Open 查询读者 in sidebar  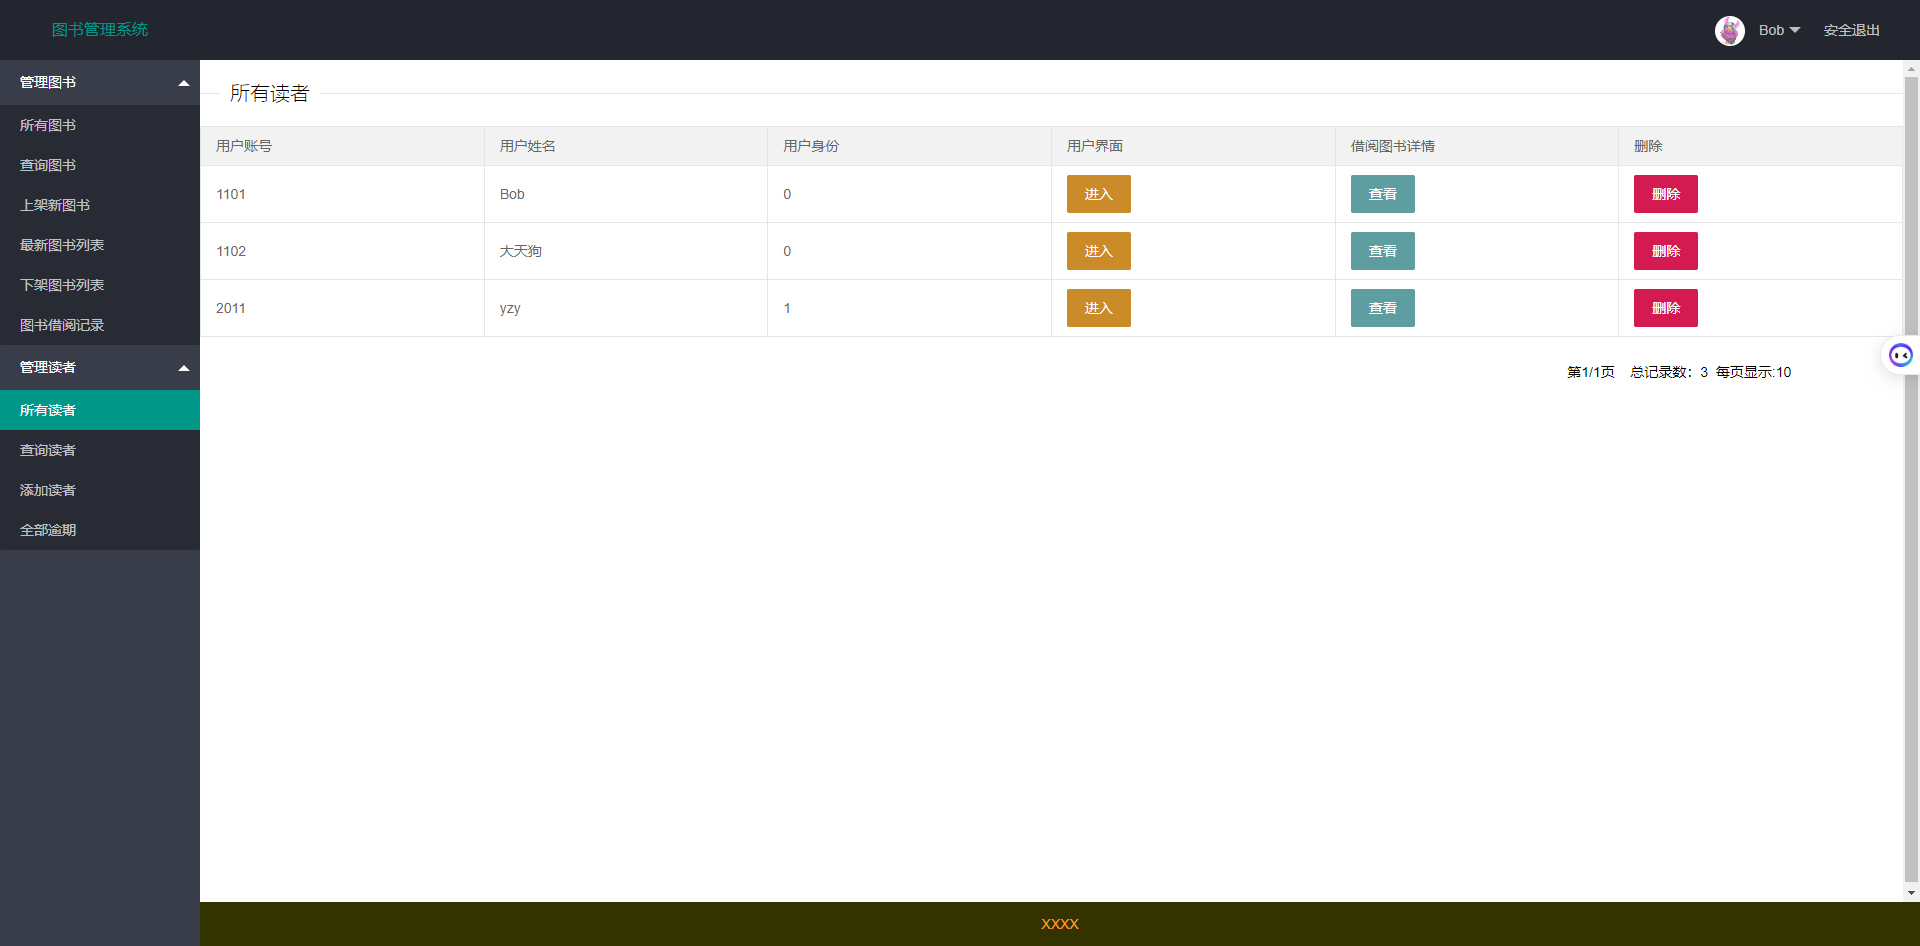point(100,450)
